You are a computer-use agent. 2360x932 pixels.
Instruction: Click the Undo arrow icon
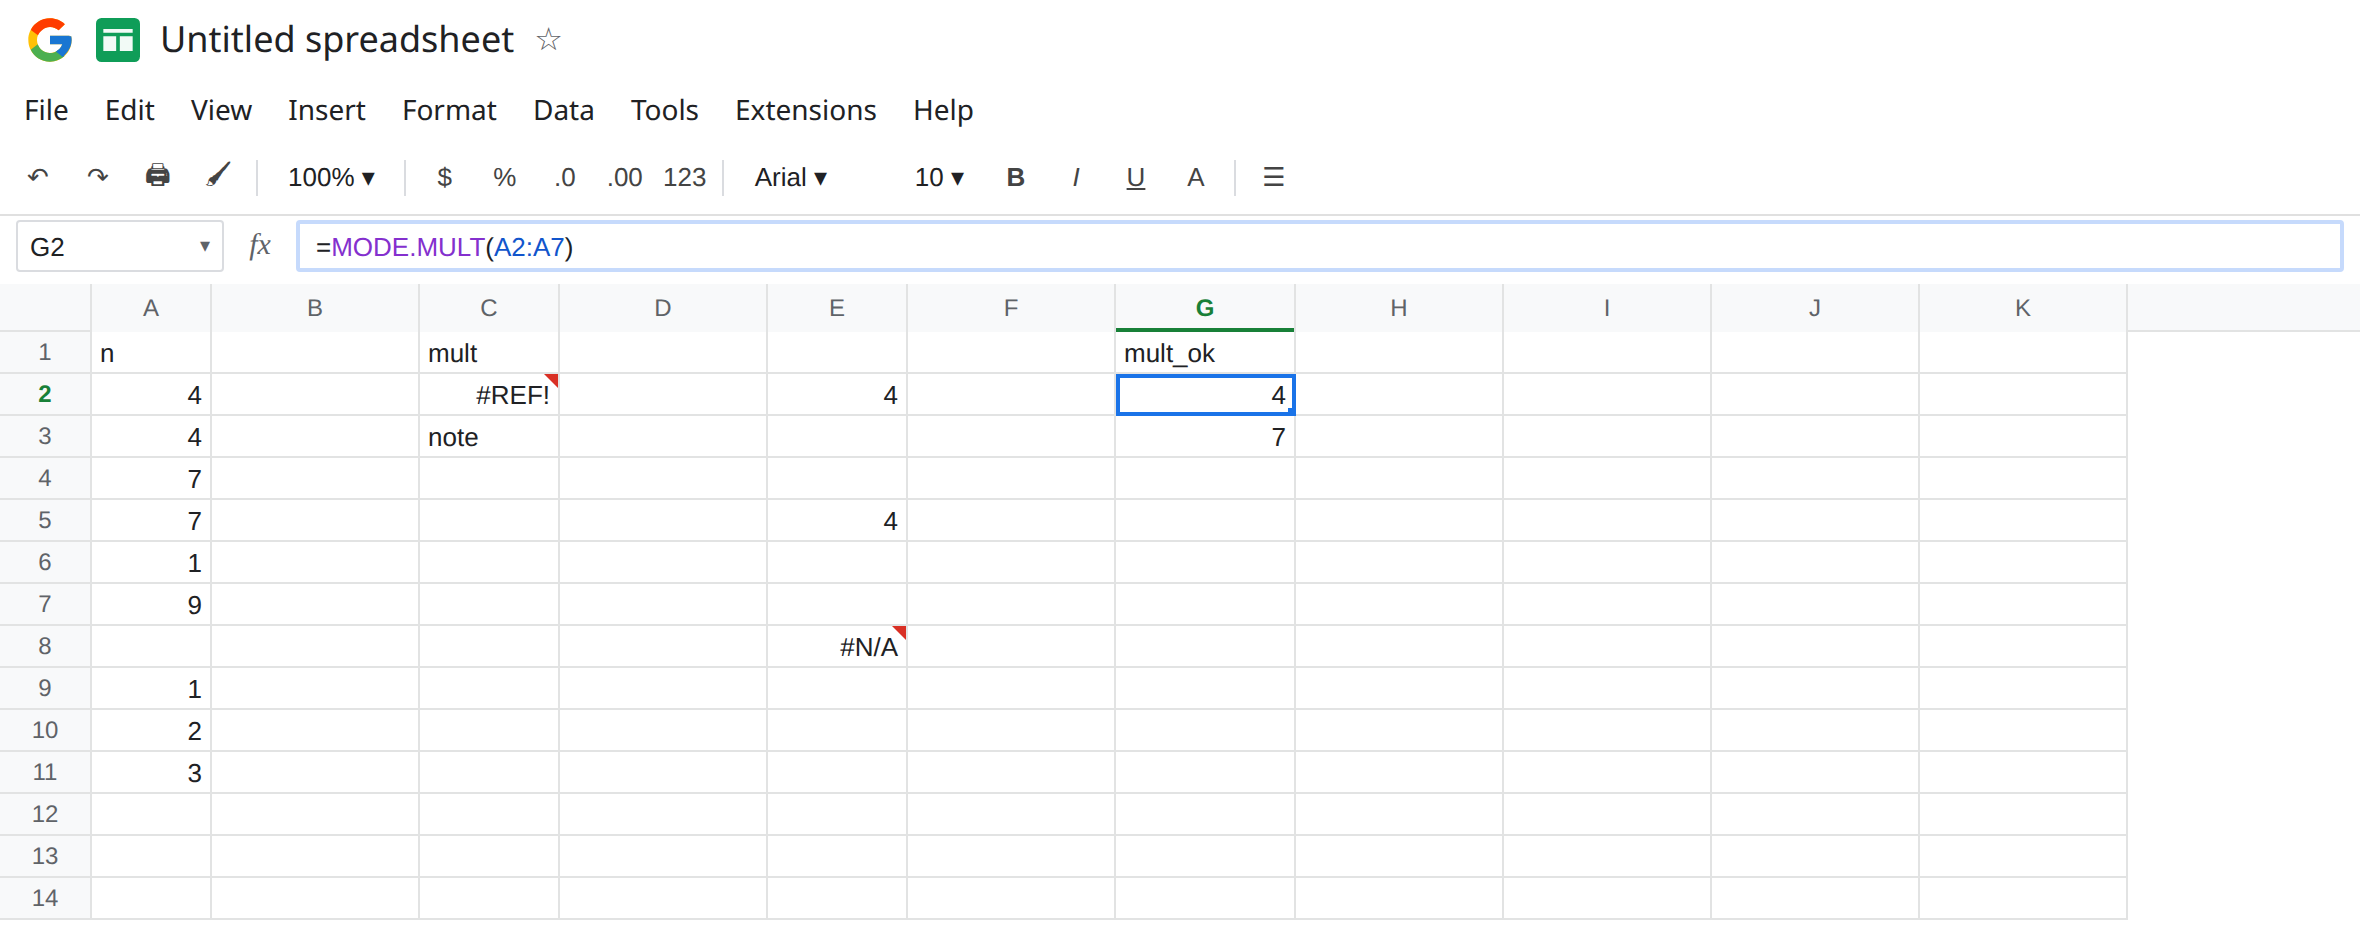pyautogui.click(x=38, y=177)
